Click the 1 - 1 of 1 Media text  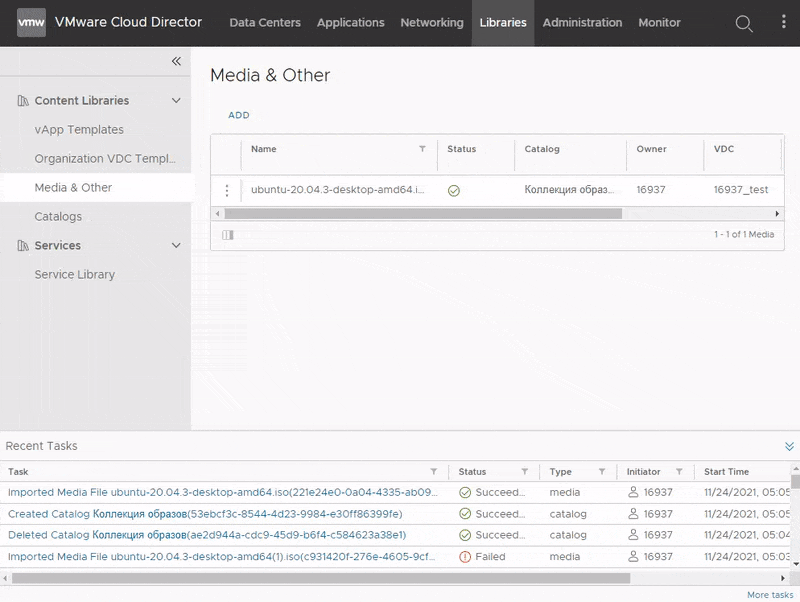pyautogui.click(x=744, y=234)
